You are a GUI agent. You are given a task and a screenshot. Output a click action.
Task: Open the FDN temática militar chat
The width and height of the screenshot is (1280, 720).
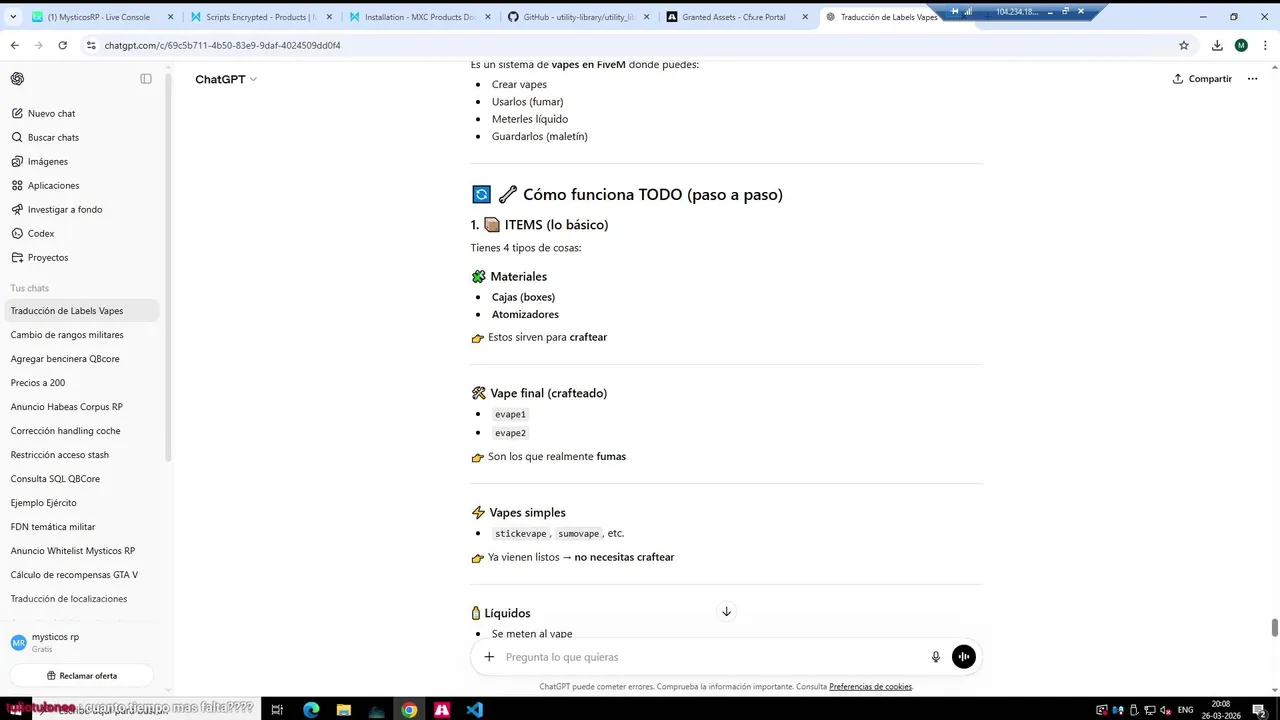tap(82, 527)
